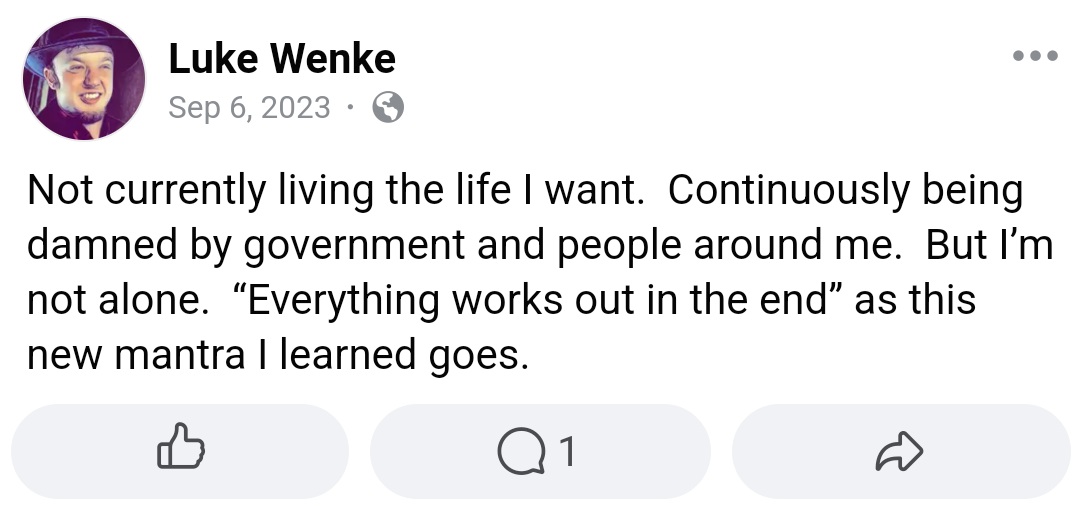Screen dimensions: 1080x510
Task: Click the share arrow icon
Action: (899, 453)
